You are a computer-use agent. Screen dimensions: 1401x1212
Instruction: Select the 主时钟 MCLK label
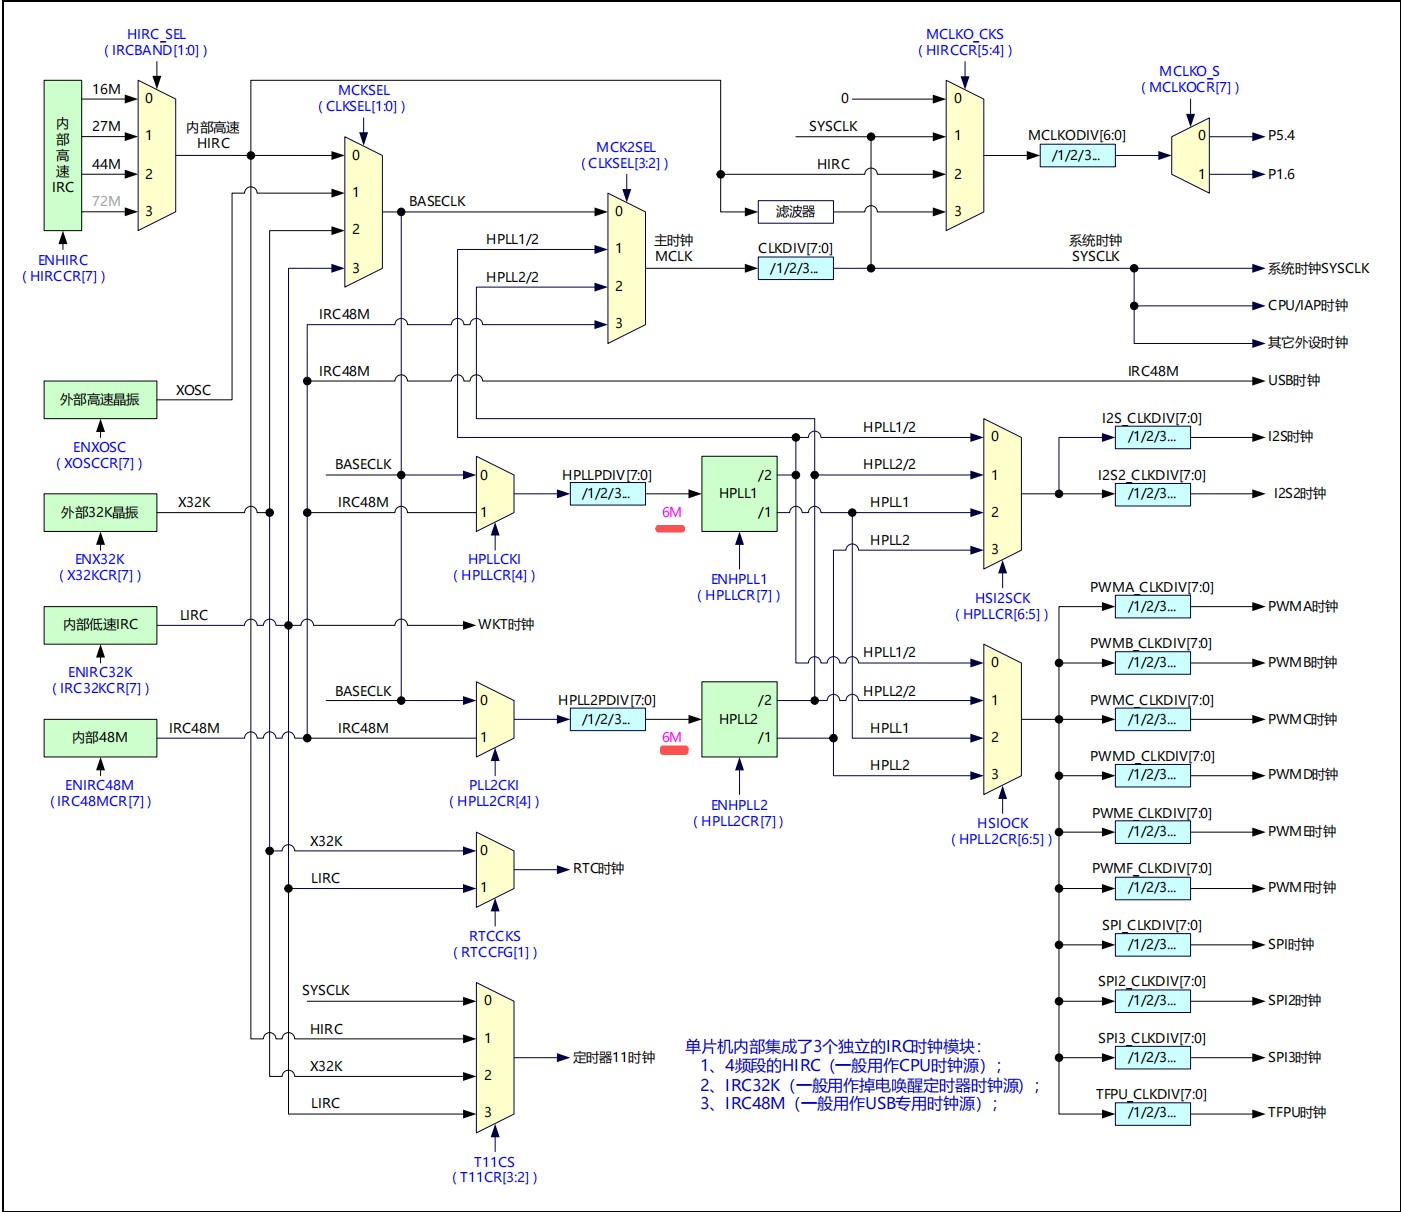pyautogui.click(x=673, y=248)
